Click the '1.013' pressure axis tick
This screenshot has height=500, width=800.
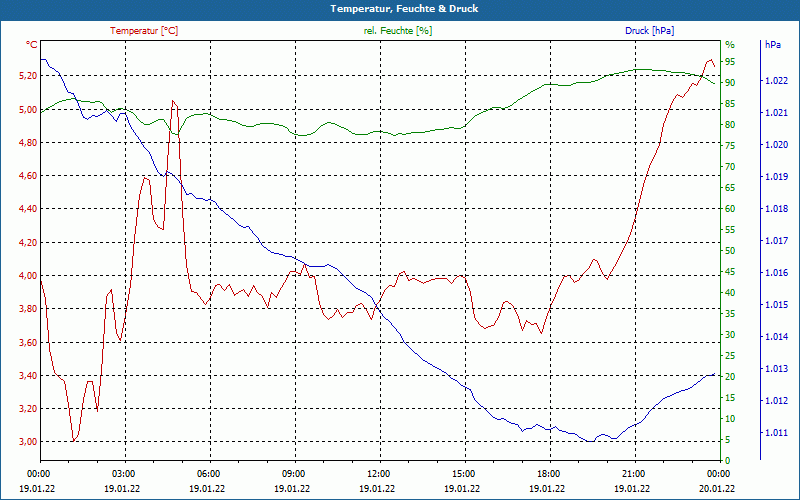point(777,369)
